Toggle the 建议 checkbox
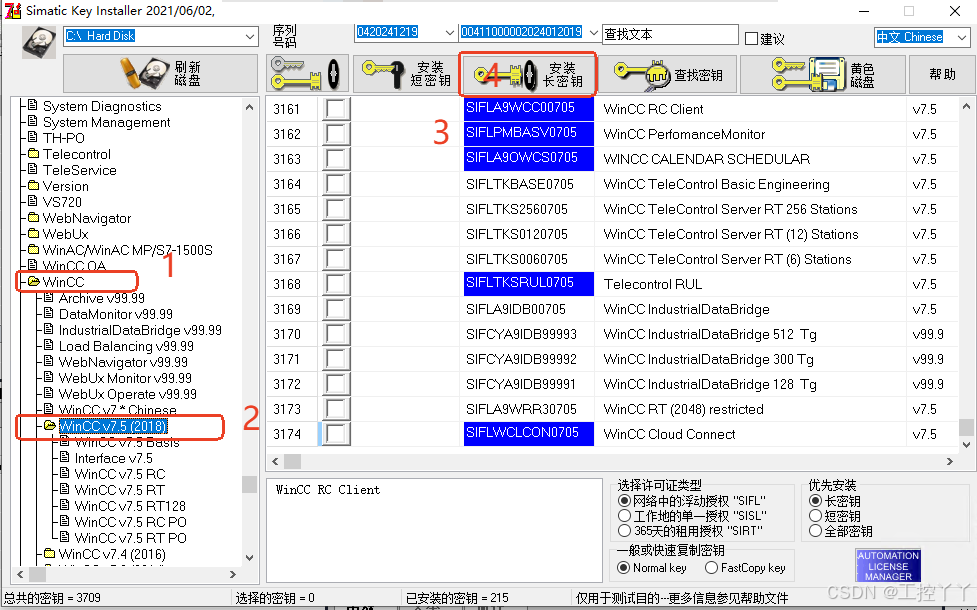 751,39
